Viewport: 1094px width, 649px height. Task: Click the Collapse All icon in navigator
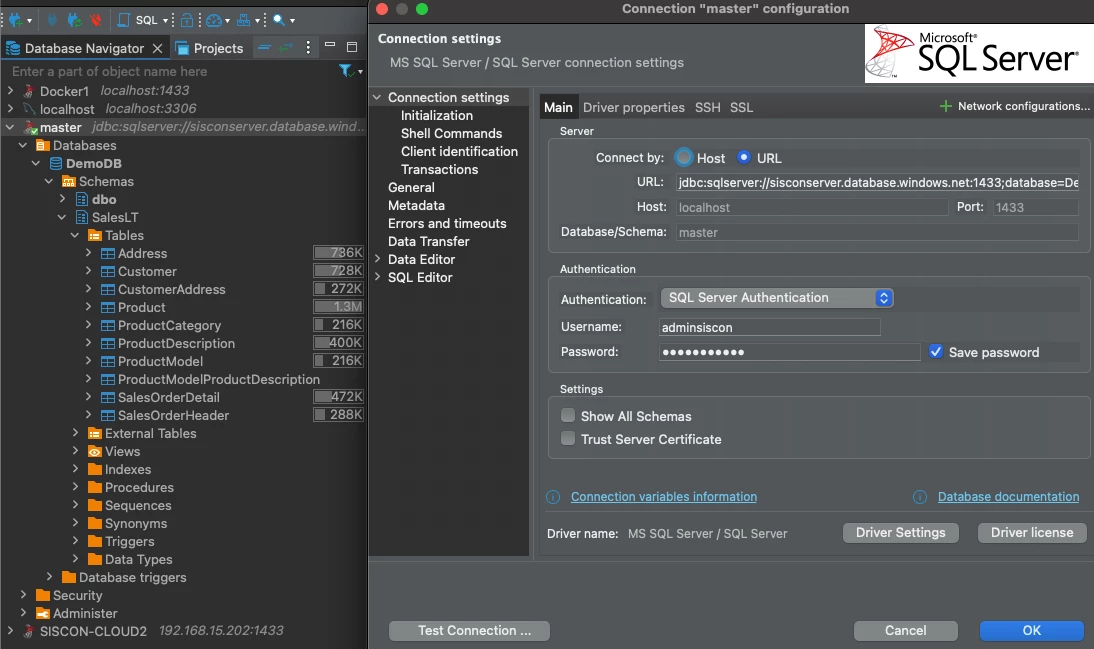click(264, 47)
